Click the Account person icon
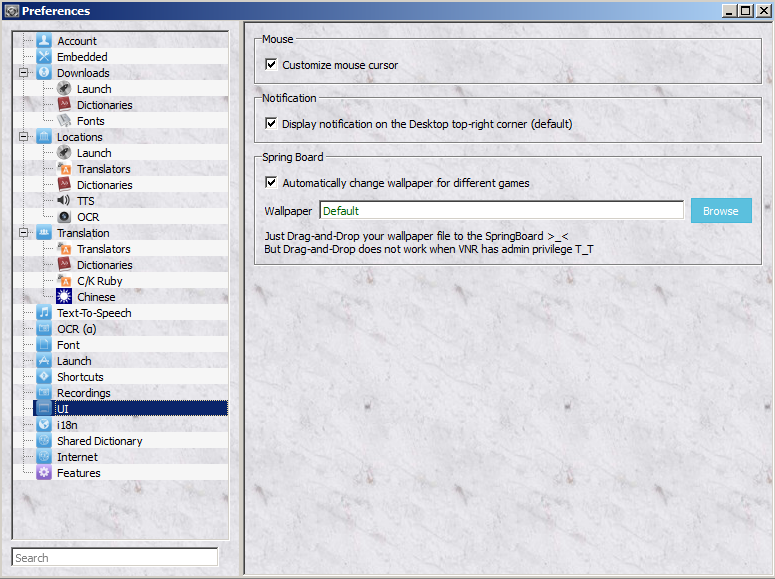The height and width of the screenshot is (579, 775). [x=44, y=41]
